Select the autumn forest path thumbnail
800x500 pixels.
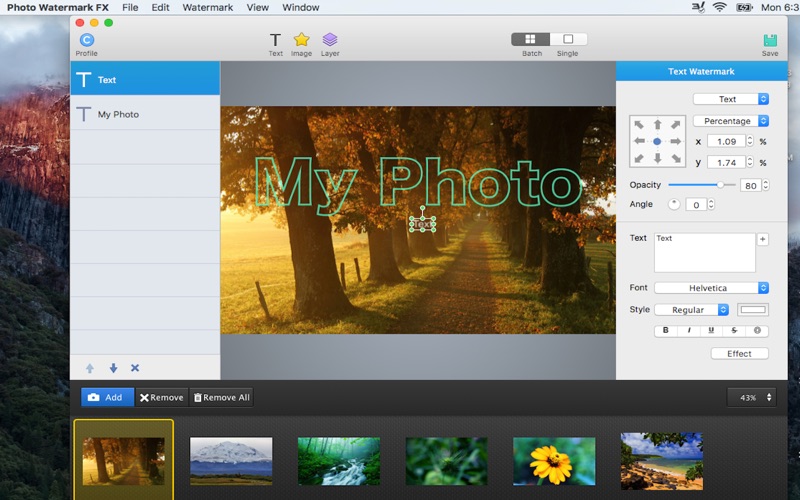coord(123,461)
